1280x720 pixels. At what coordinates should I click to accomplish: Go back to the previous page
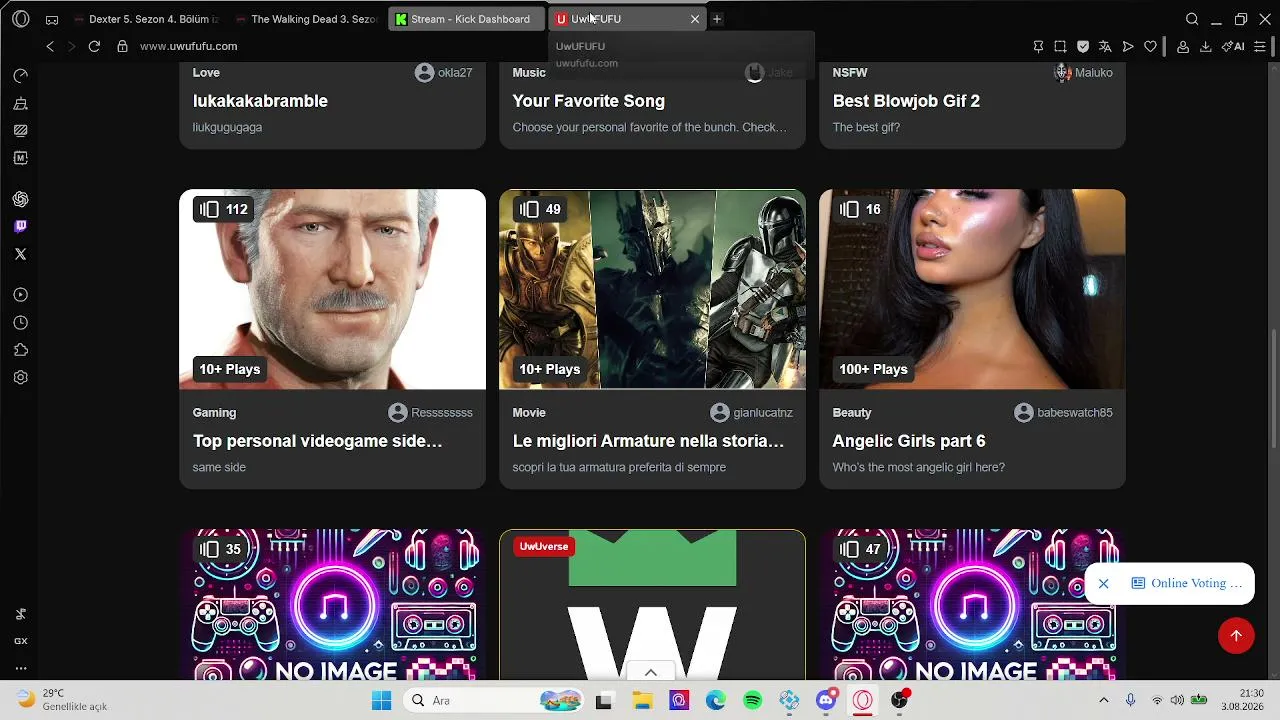tap(50, 46)
